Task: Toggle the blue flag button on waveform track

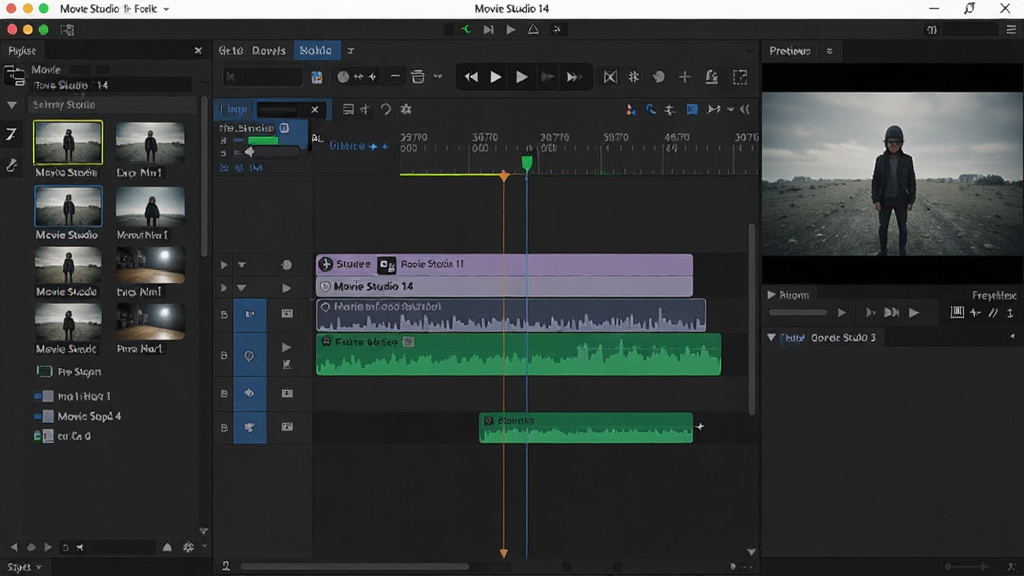Action: [x=249, y=315]
